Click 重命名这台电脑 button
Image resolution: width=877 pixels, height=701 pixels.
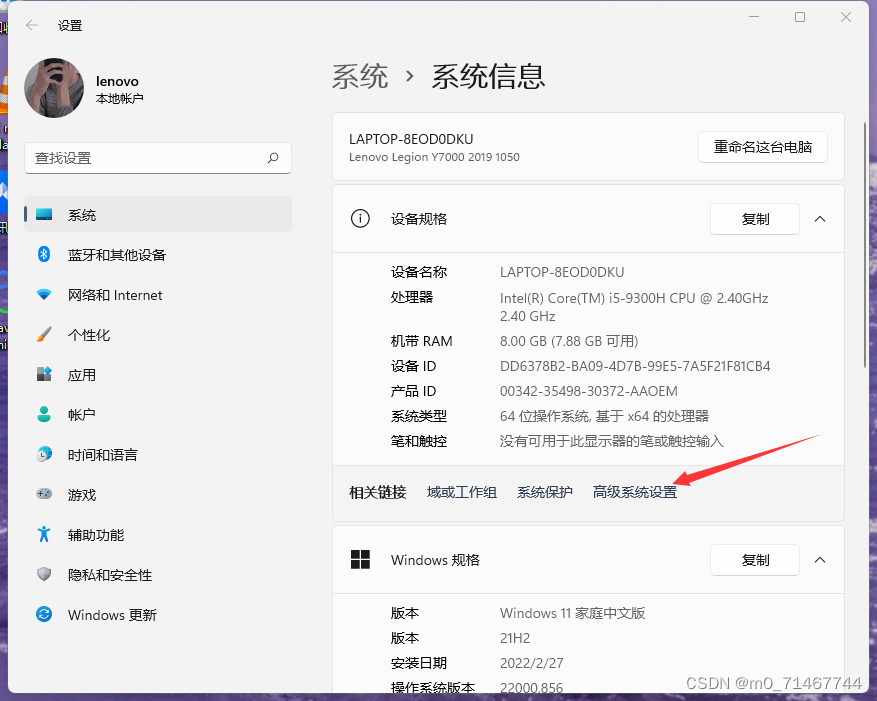[x=762, y=147]
